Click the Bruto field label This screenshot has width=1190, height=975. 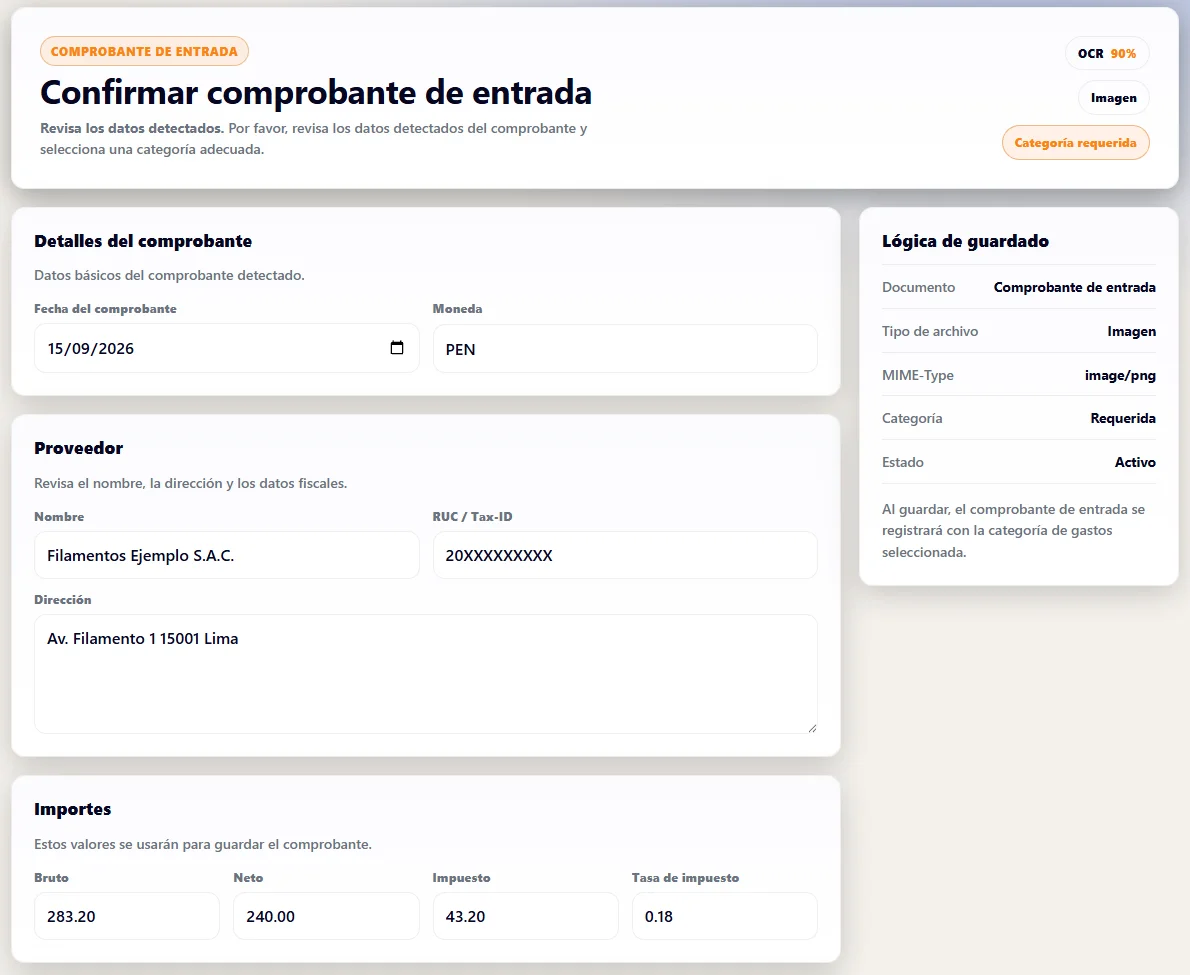coord(52,878)
